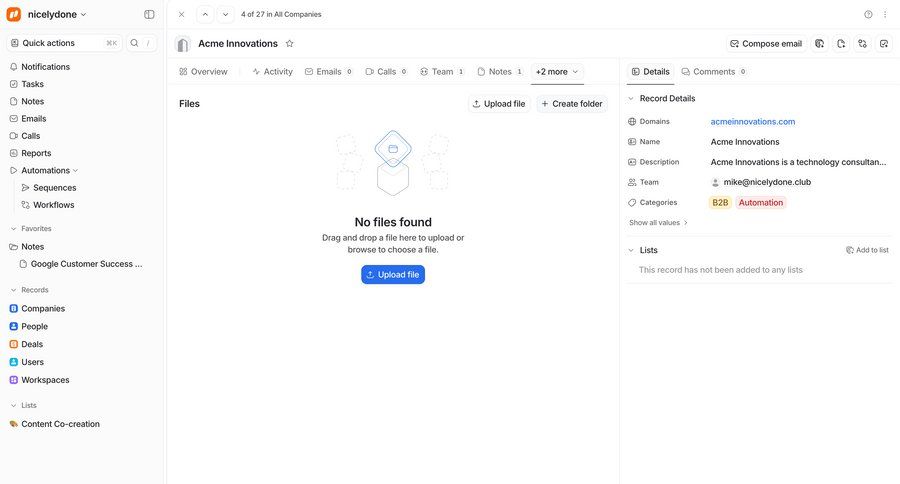
Task: Open Workspaces records
Action: 45,380
